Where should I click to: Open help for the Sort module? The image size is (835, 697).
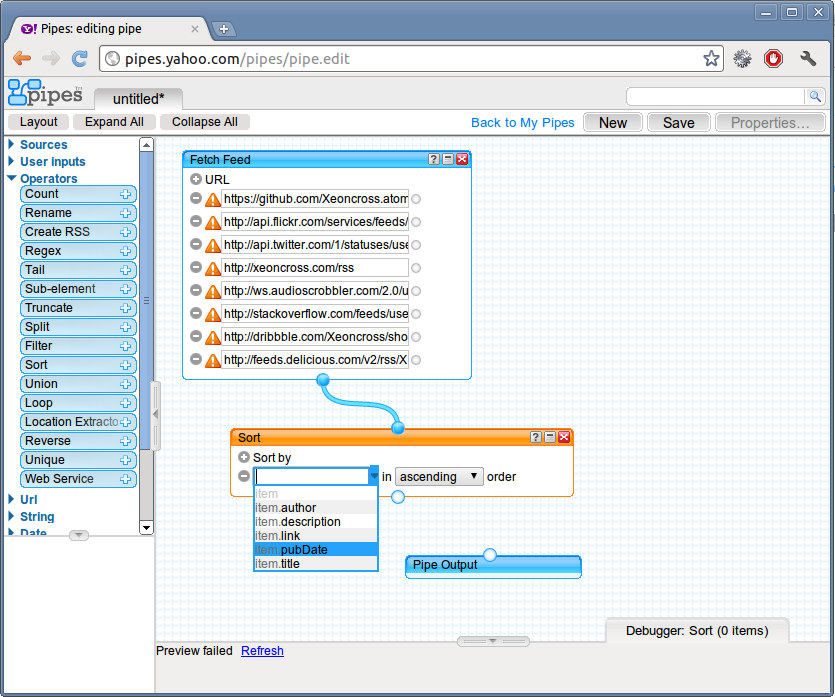pos(536,437)
